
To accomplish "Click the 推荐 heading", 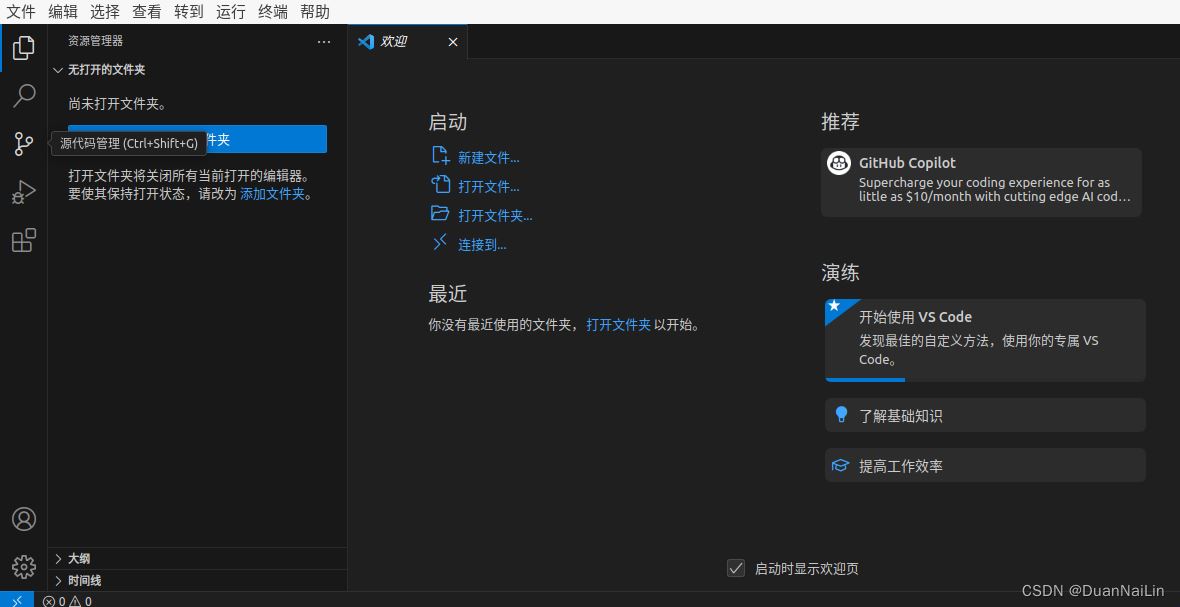I will click(x=841, y=122).
